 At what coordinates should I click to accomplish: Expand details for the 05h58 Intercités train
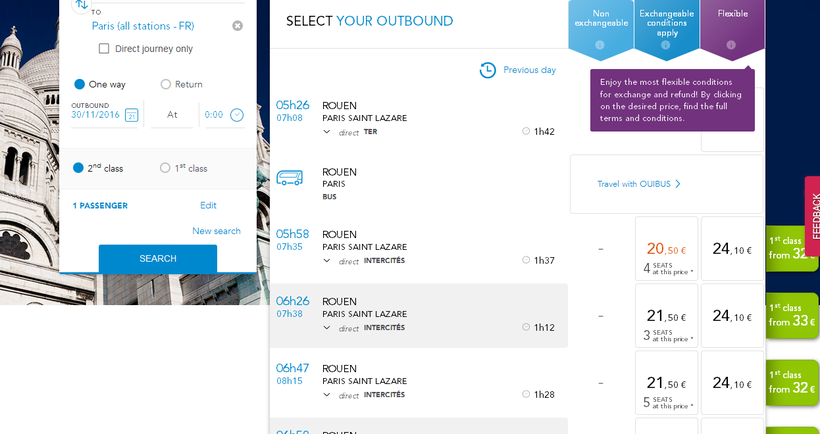click(x=327, y=261)
